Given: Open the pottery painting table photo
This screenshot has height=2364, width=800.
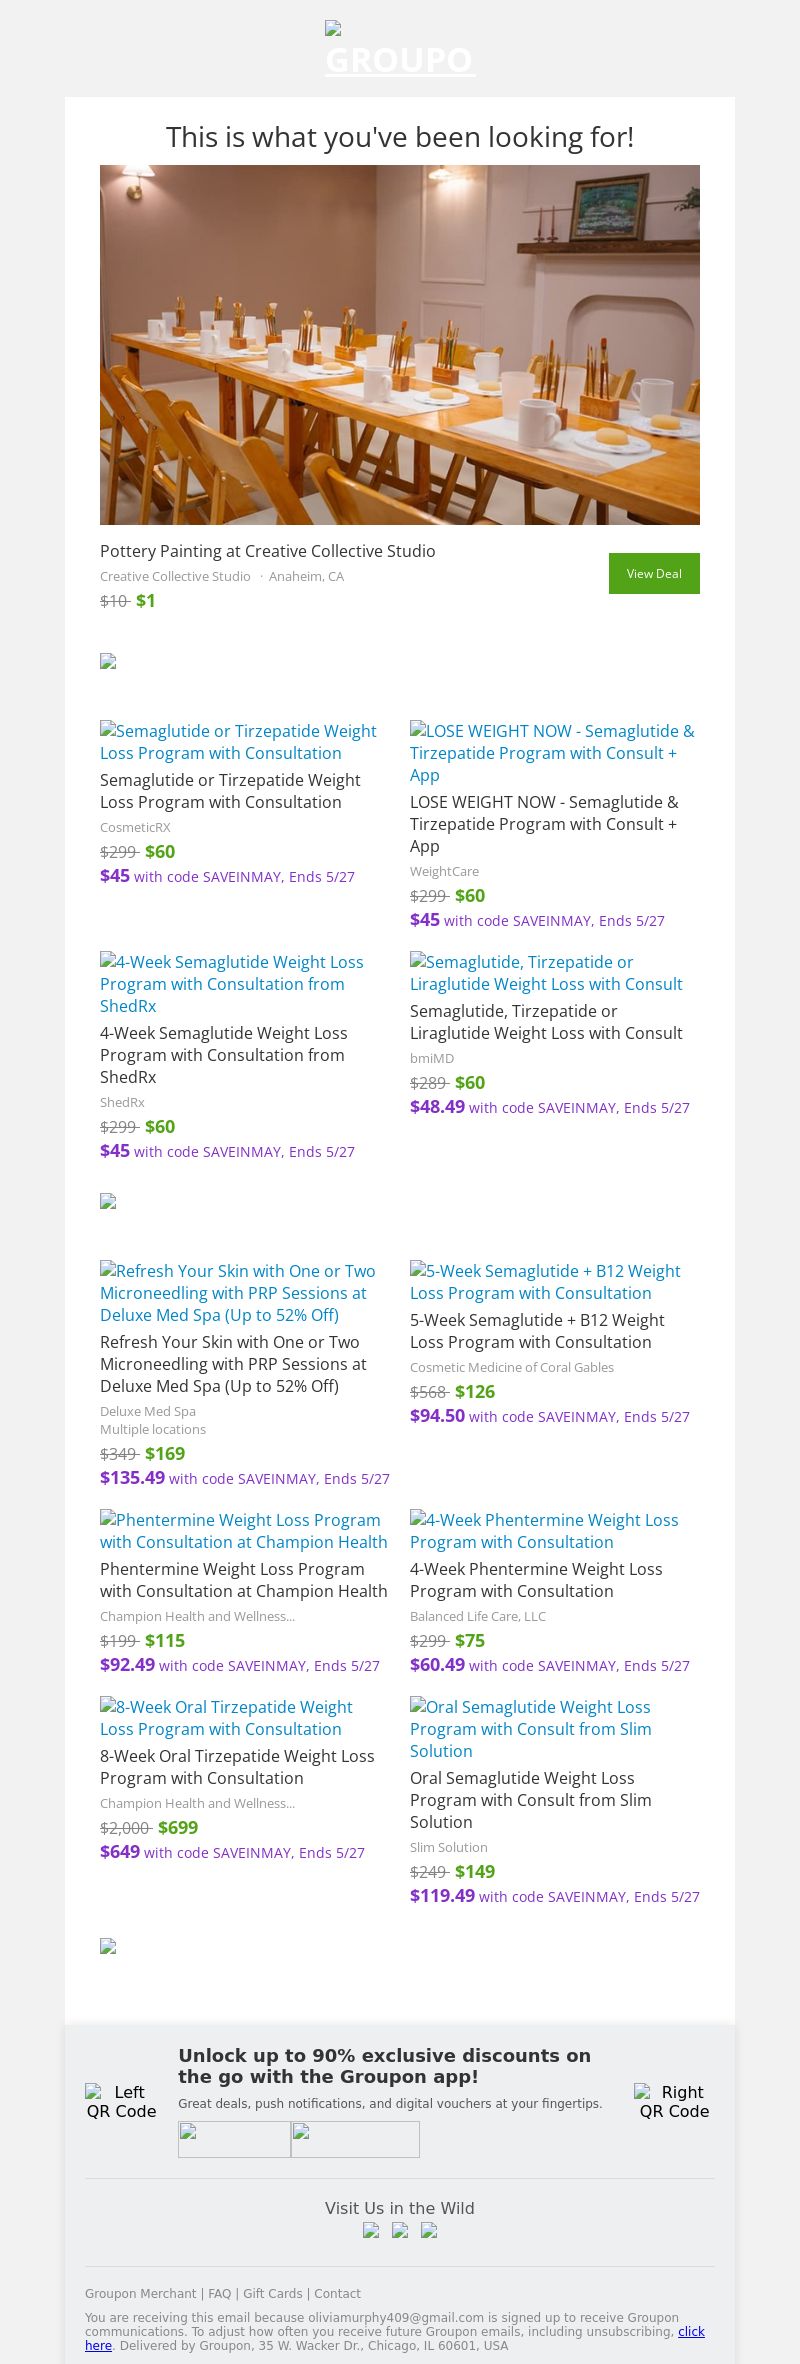Looking at the screenshot, I should click(400, 345).
